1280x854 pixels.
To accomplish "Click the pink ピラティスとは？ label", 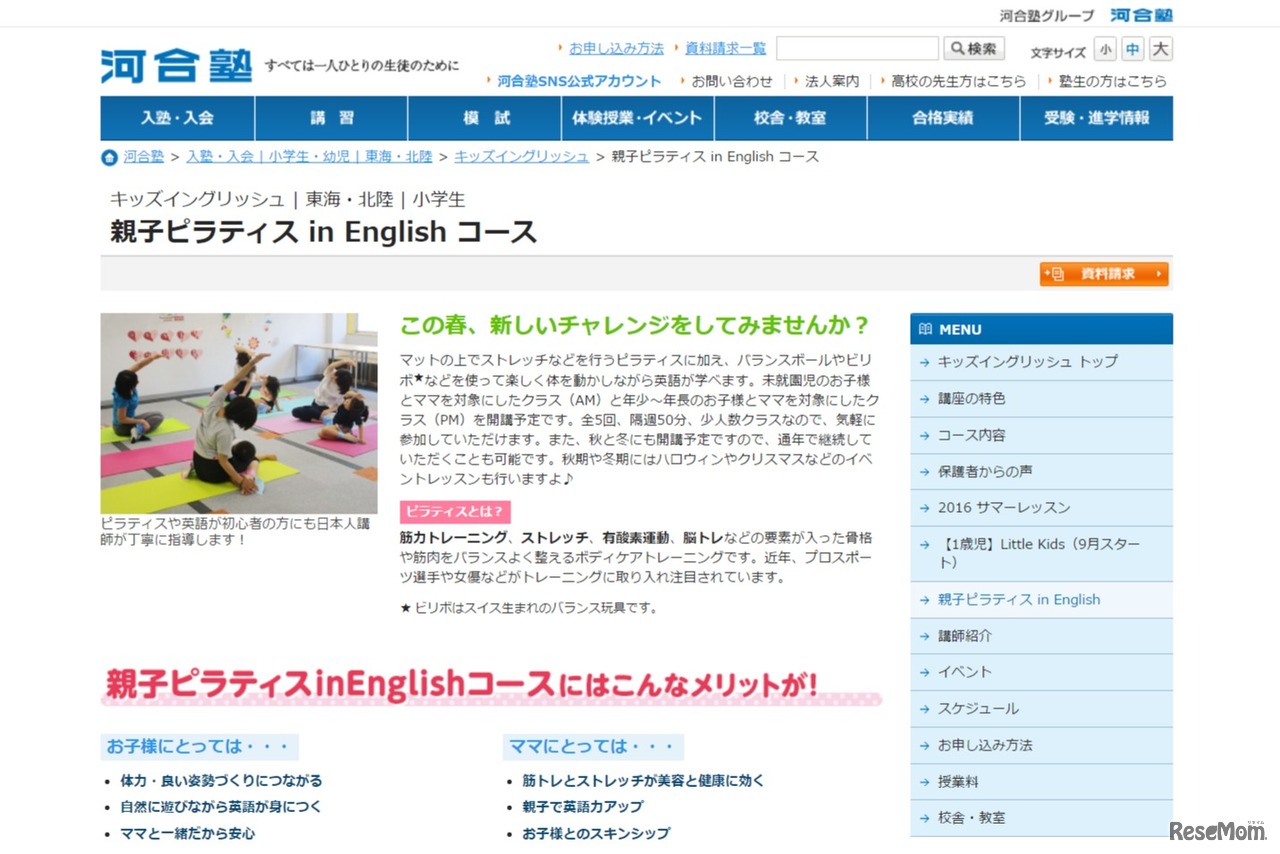I will click(455, 512).
